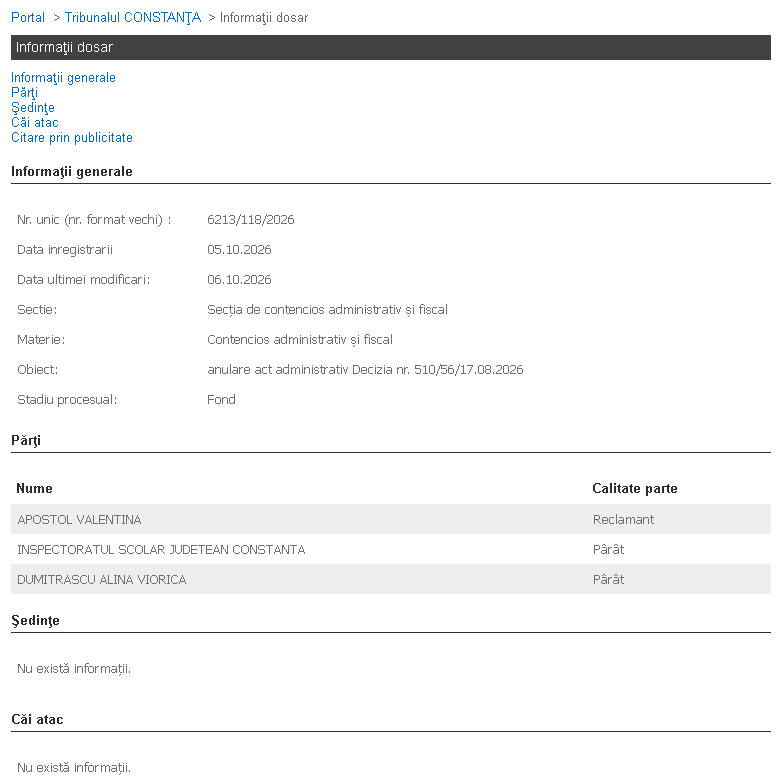Select party APOSTOL VALENTINA

pos(79,519)
